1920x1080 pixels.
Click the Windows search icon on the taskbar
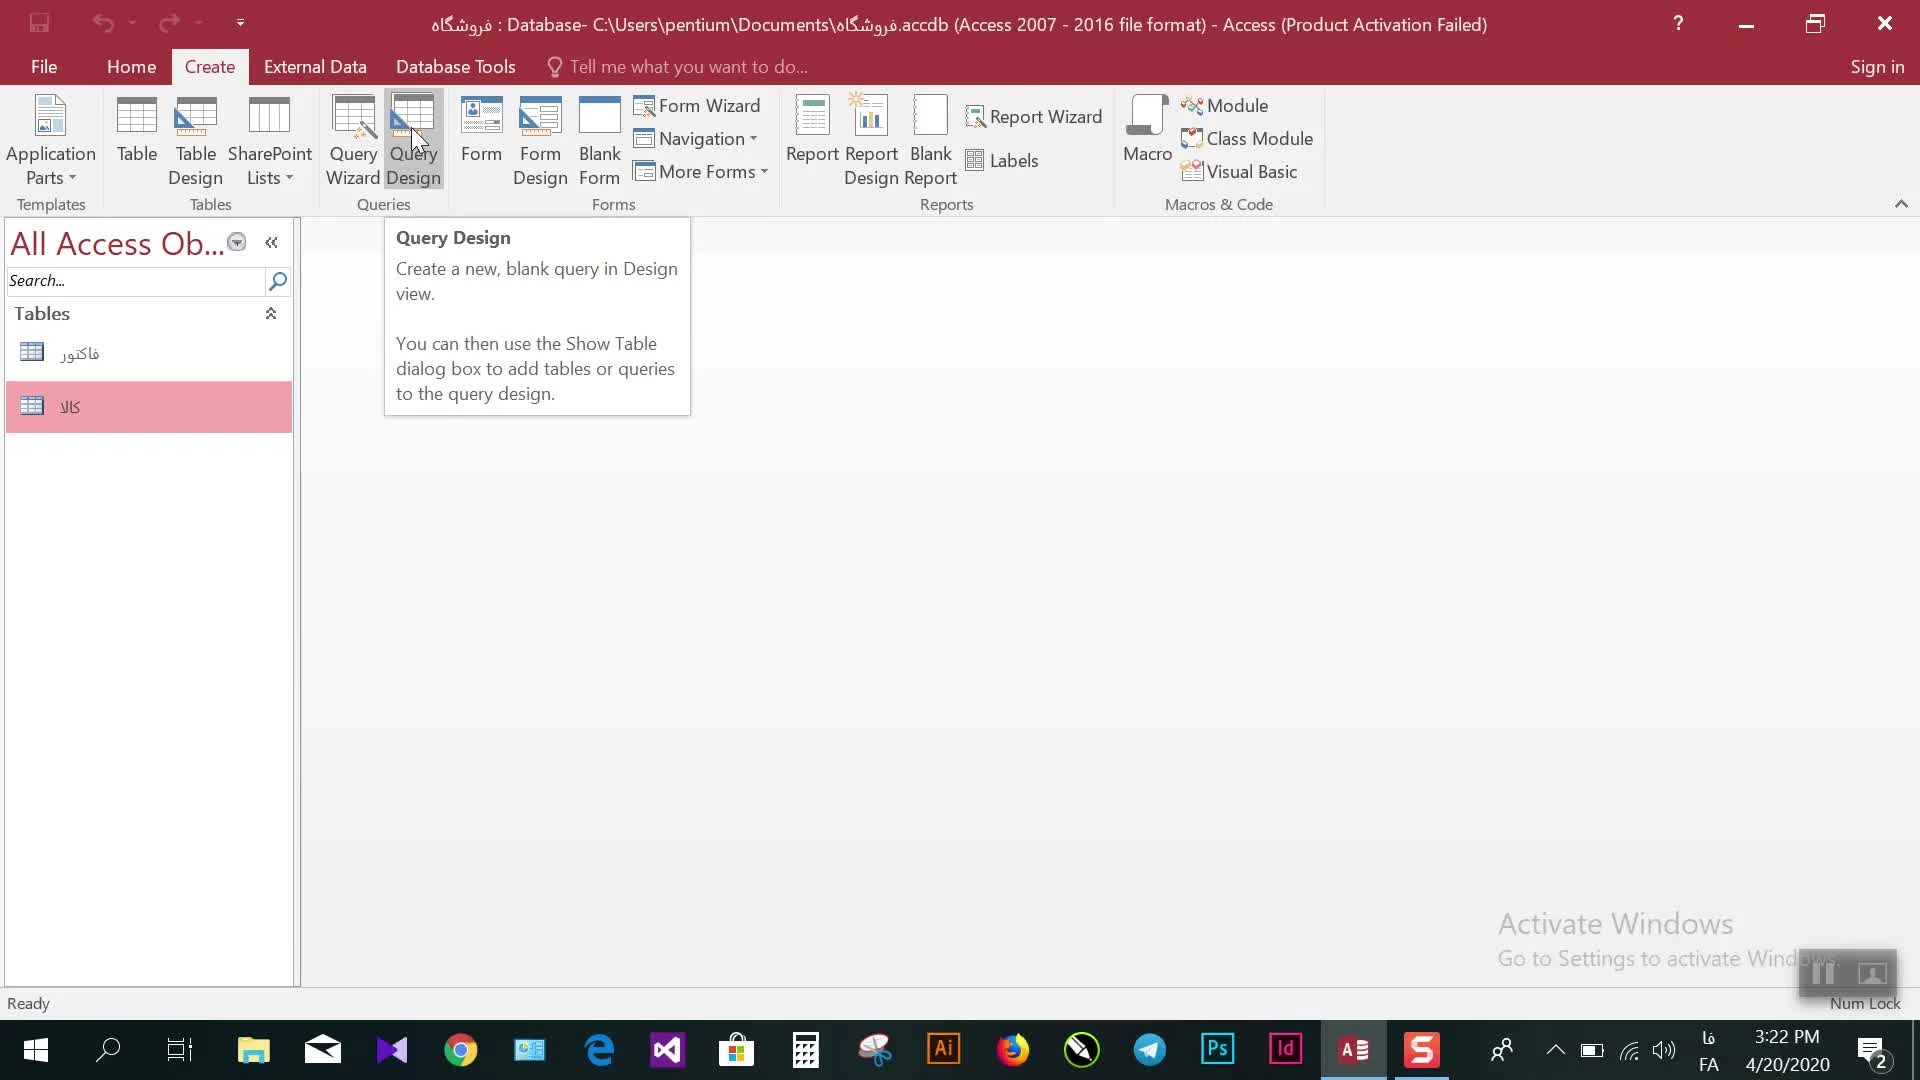pos(107,1050)
